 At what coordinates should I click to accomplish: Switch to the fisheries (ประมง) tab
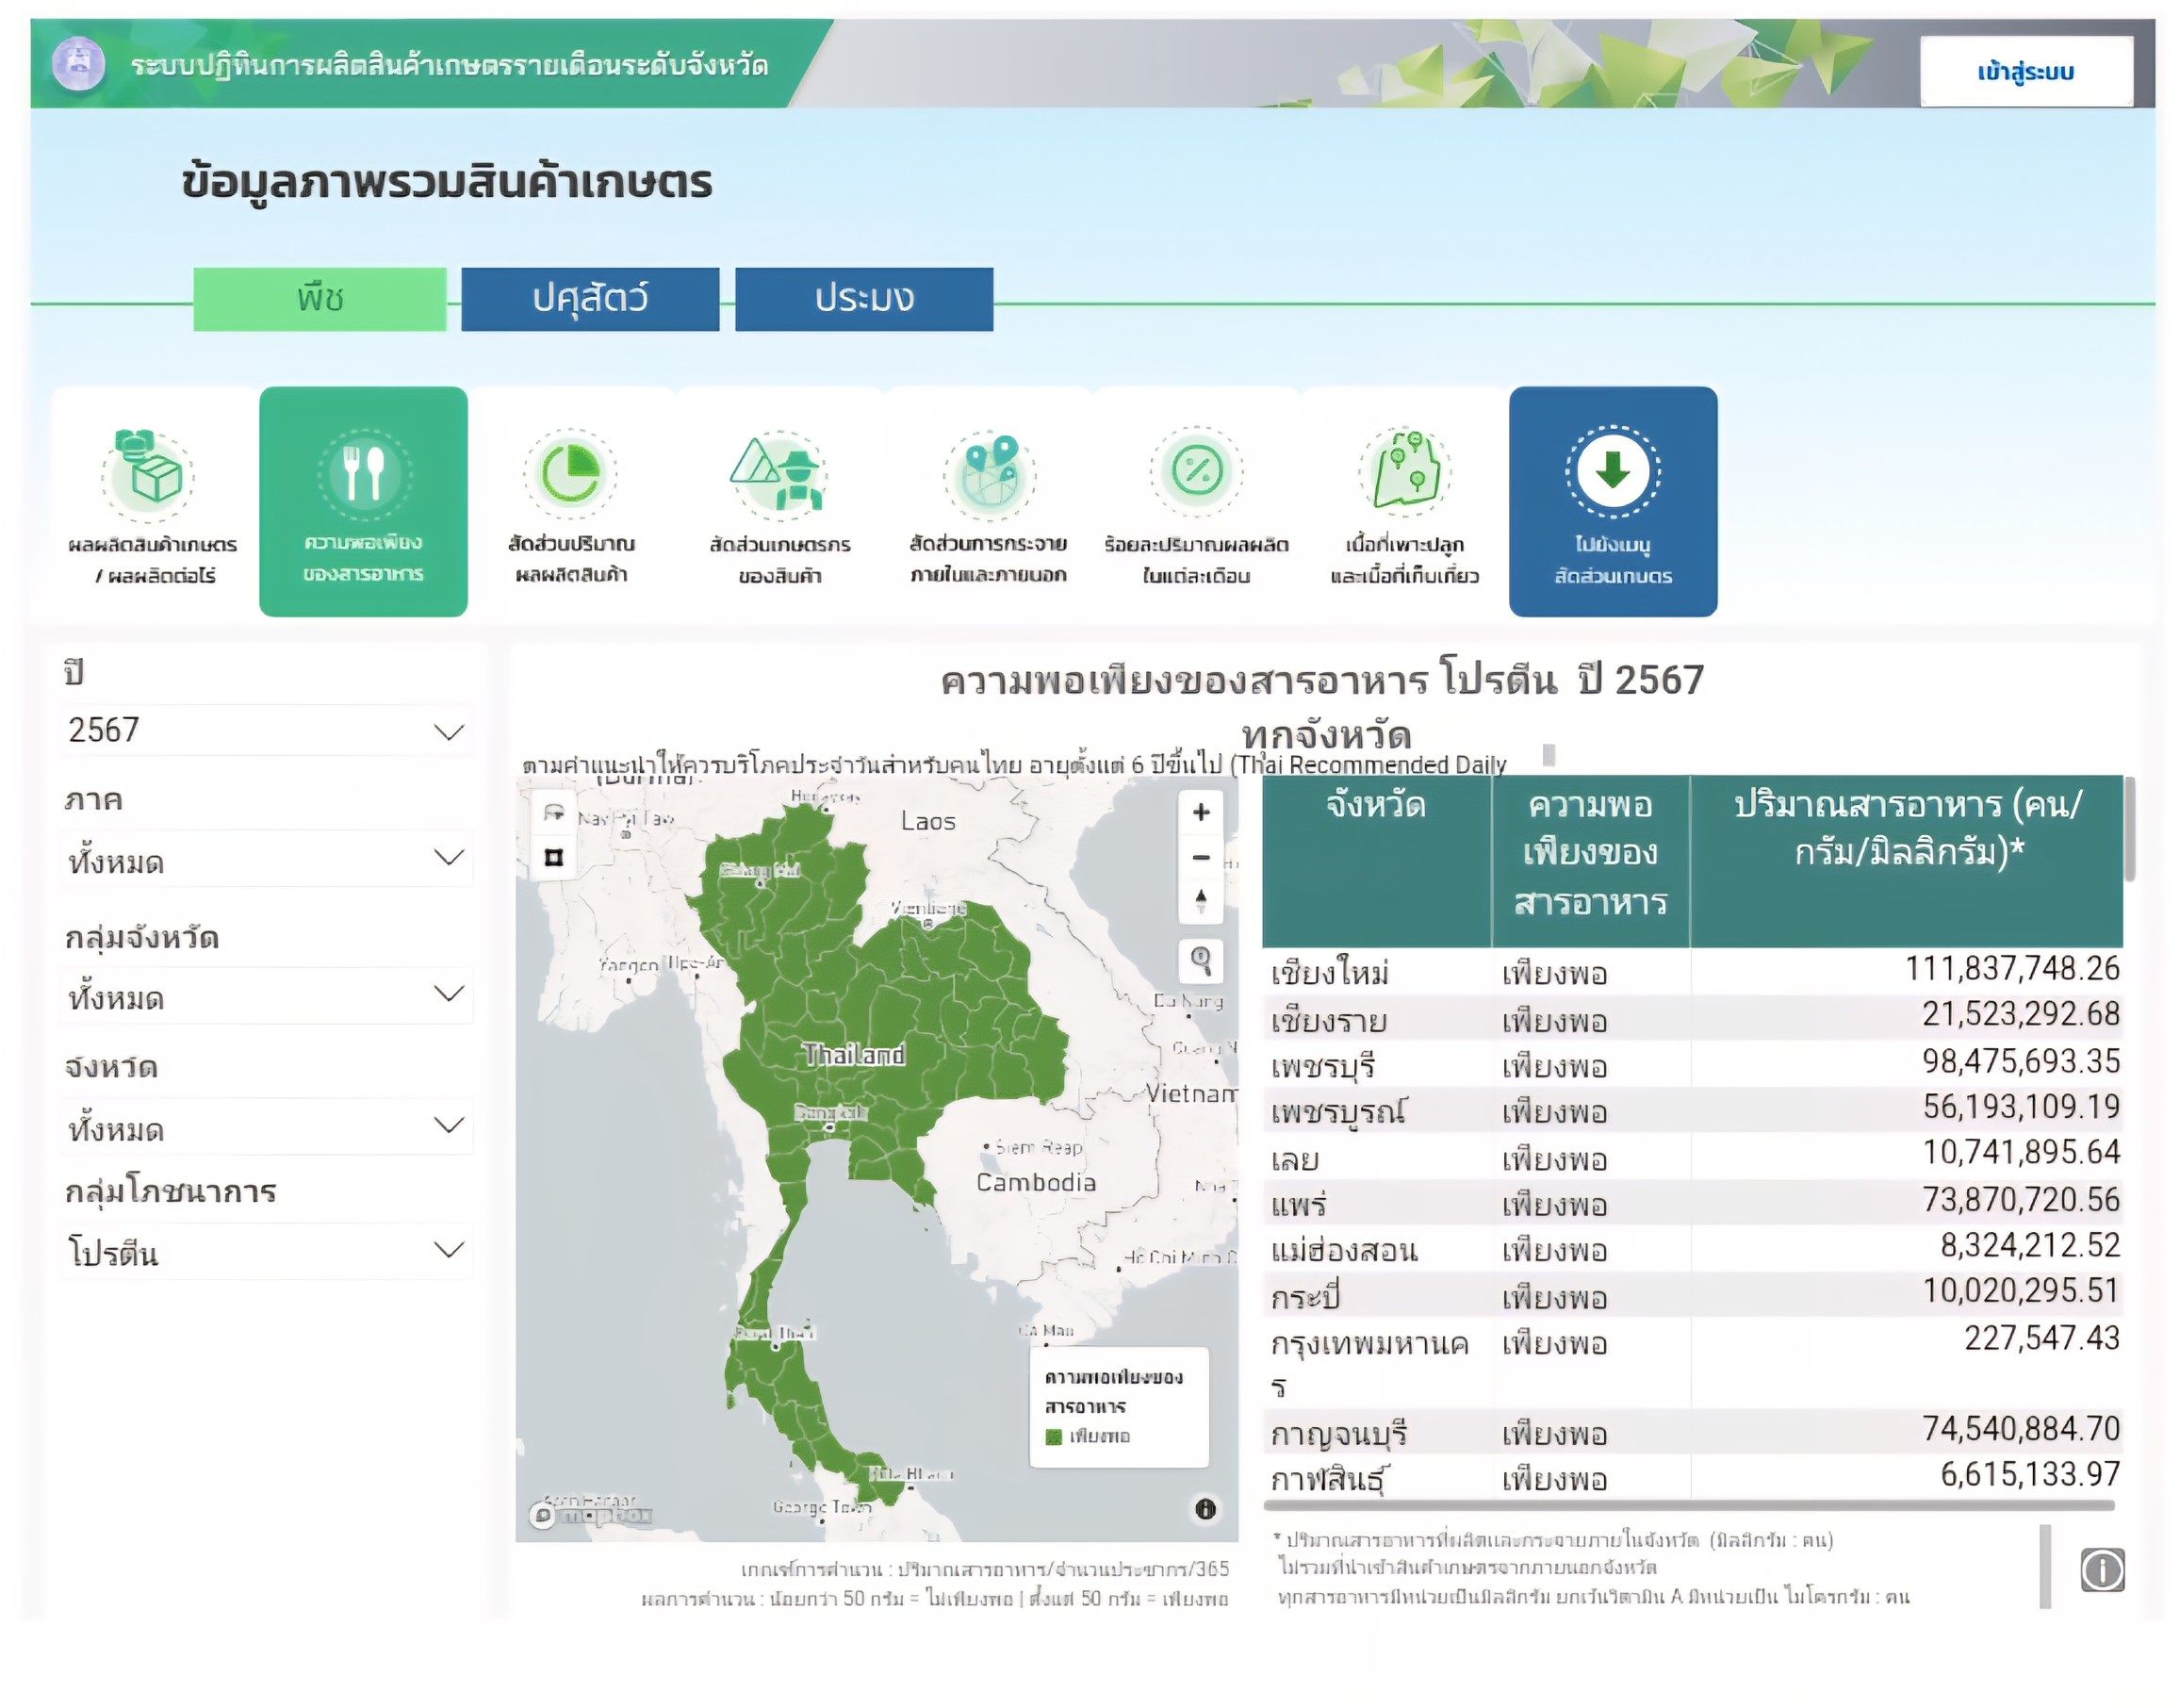[x=863, y=298]
